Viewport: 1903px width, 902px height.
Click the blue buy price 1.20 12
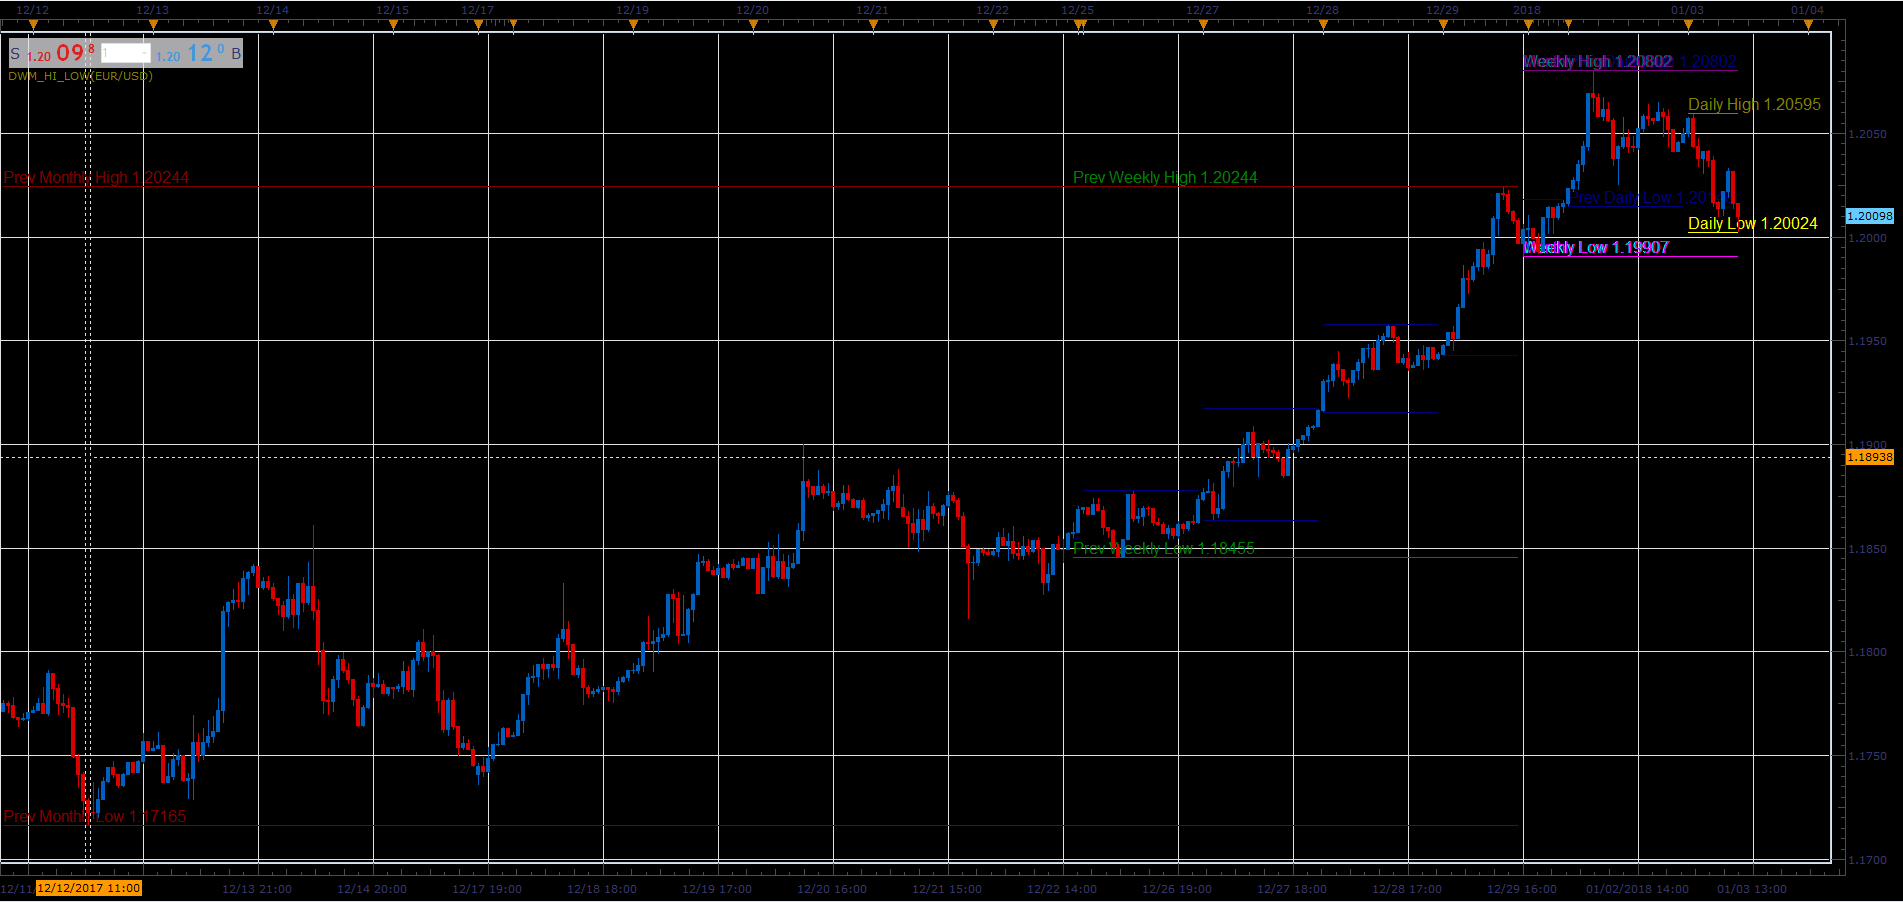tap(190, 54)
